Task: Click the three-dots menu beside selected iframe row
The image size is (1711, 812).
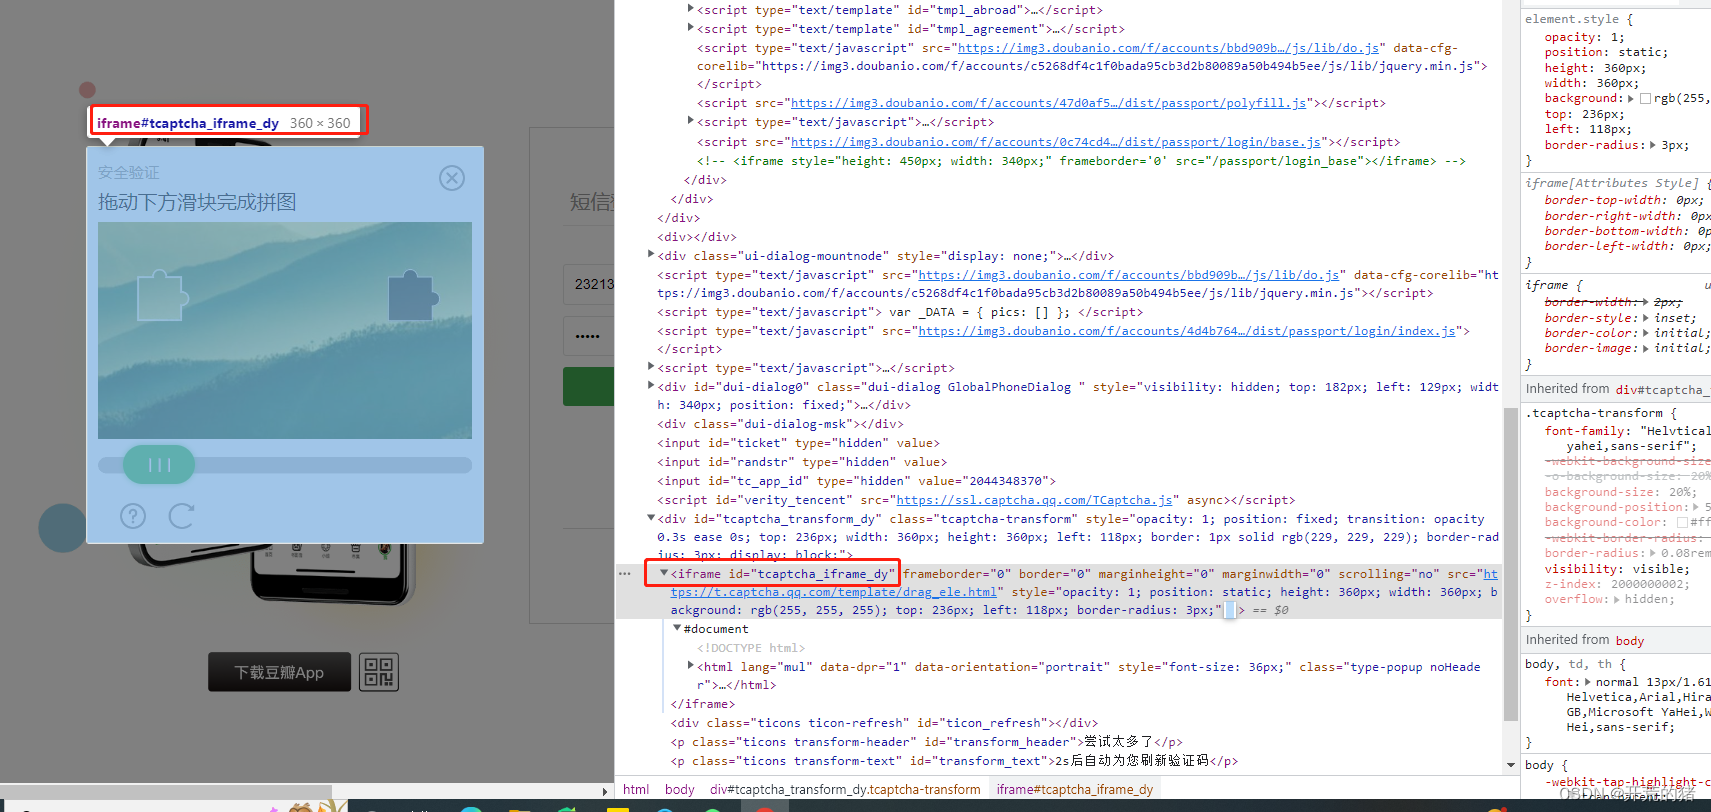Action: tap(625, 573)
